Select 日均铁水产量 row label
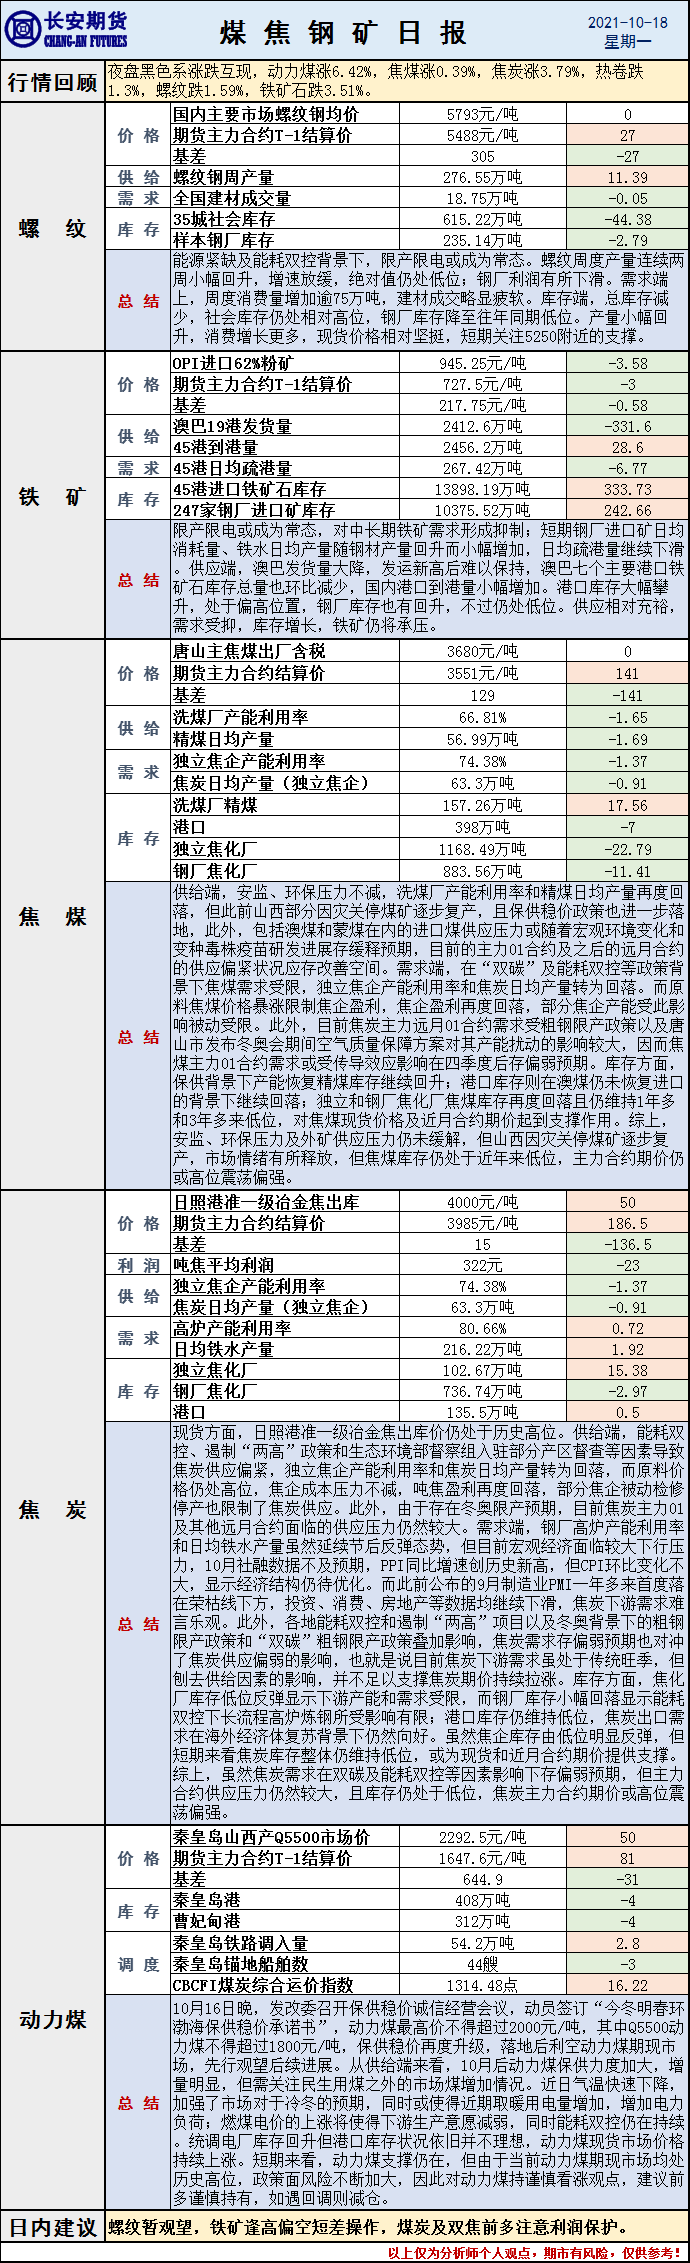This screenshot has width=690, height=2263. tap(223, 1349)
